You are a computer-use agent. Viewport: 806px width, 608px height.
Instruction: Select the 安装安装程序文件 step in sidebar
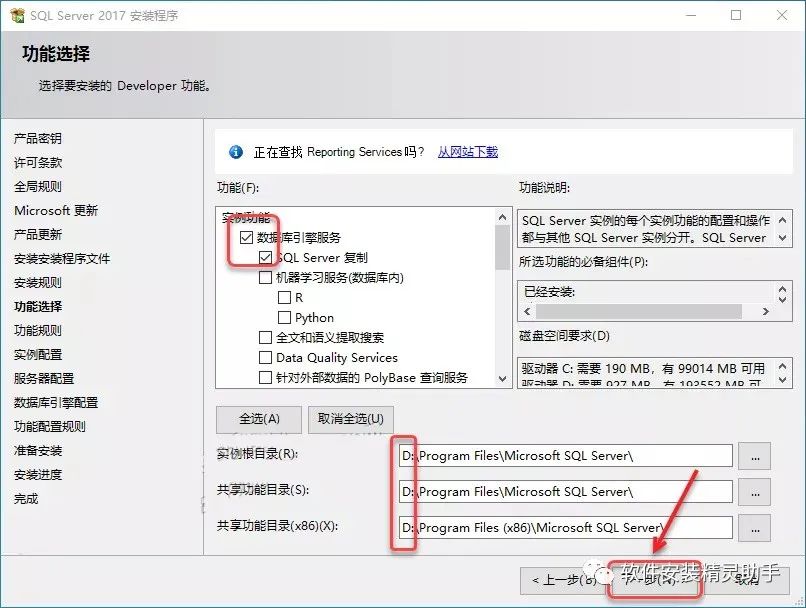point(62,259)
